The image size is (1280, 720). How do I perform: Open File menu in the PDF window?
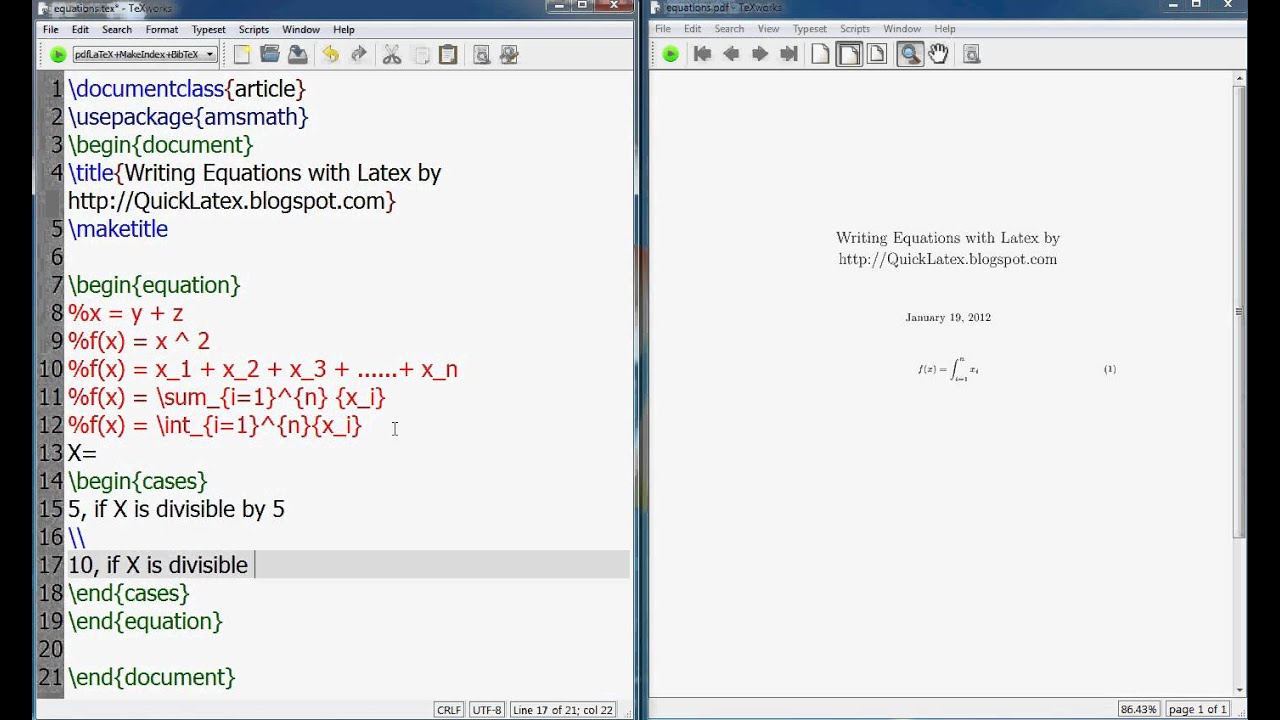663,29
